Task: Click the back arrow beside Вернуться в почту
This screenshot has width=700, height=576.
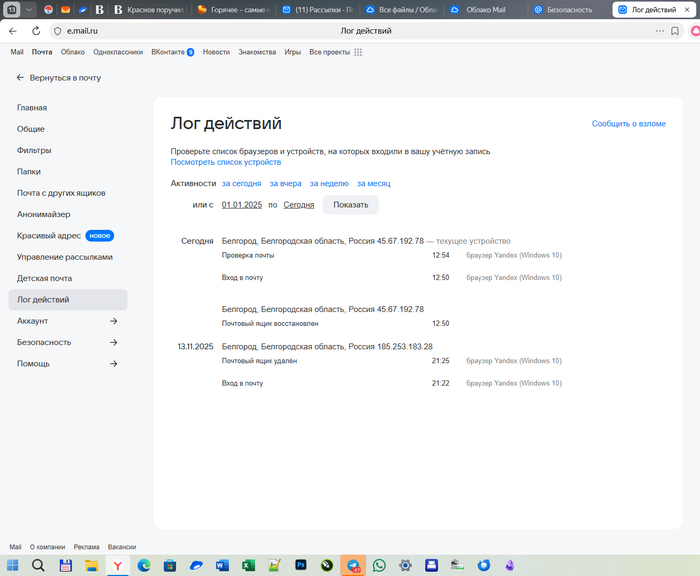Action: [x=20, y=77]
